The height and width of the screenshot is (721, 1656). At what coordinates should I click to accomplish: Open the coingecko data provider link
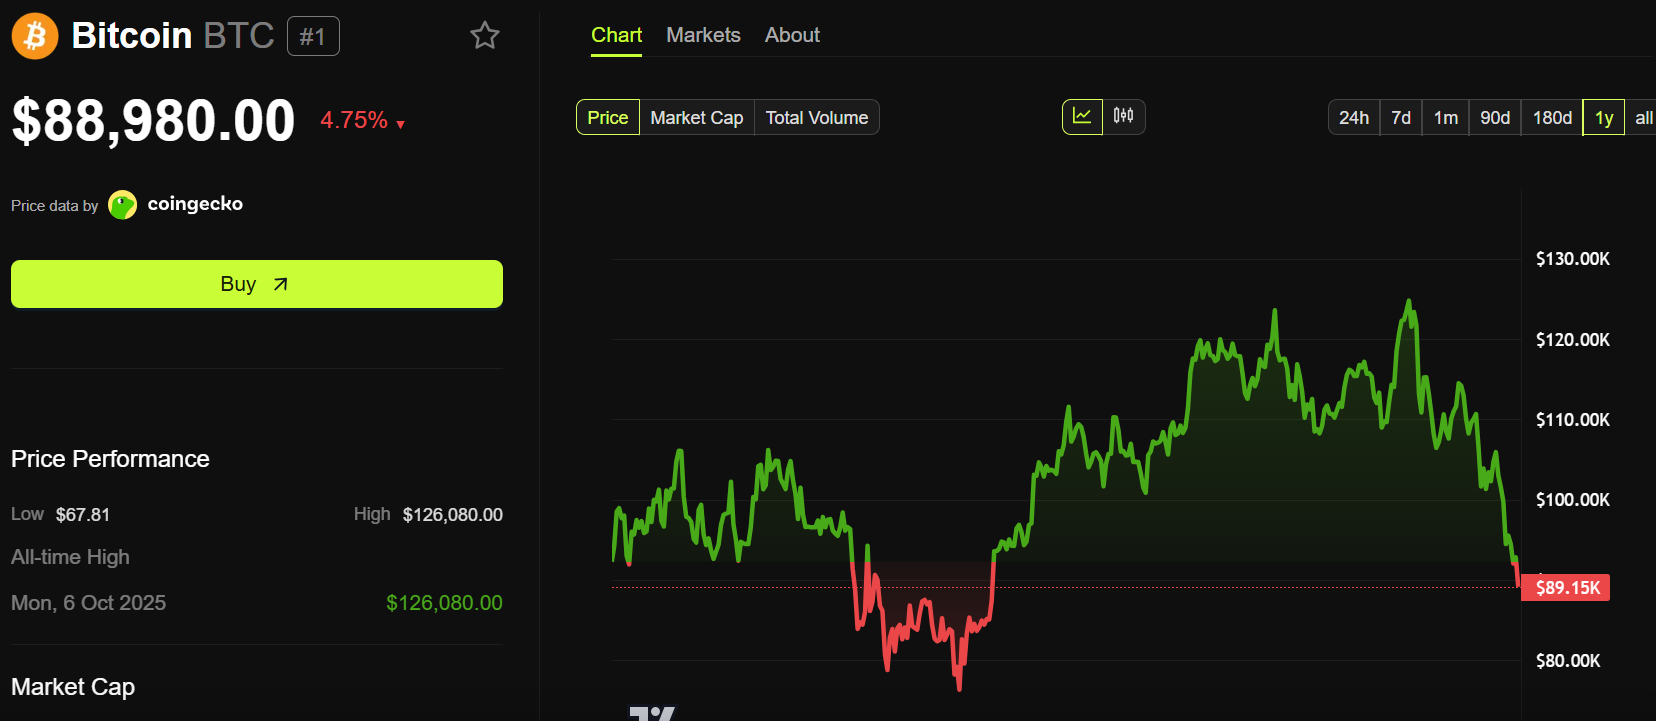(x=195, y=204)
